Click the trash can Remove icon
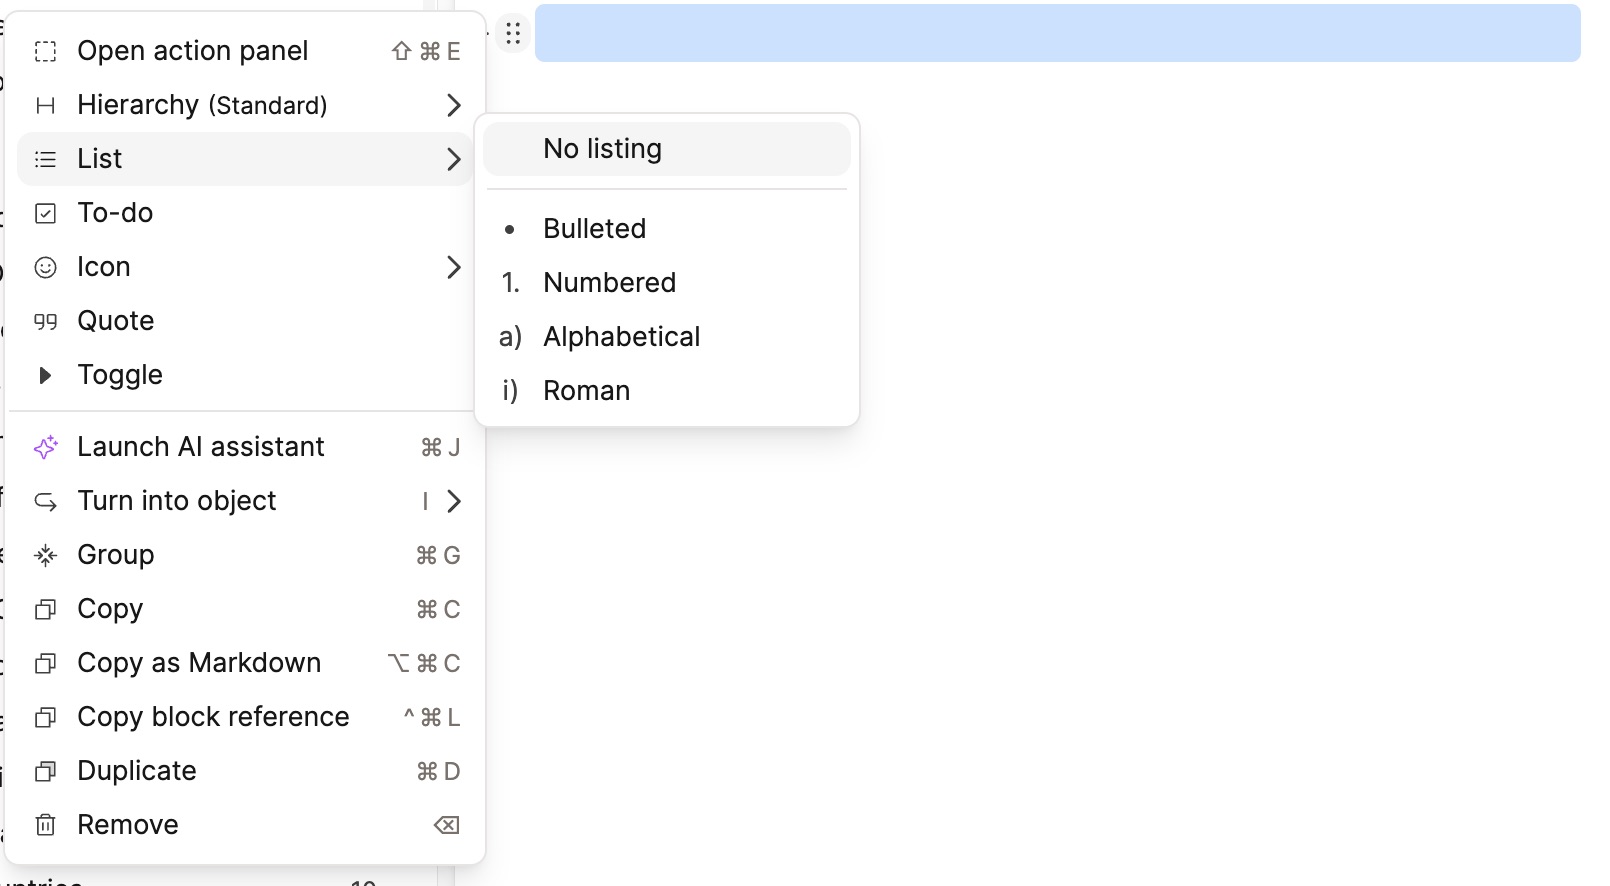1610x886 pixels. [45, 825]
